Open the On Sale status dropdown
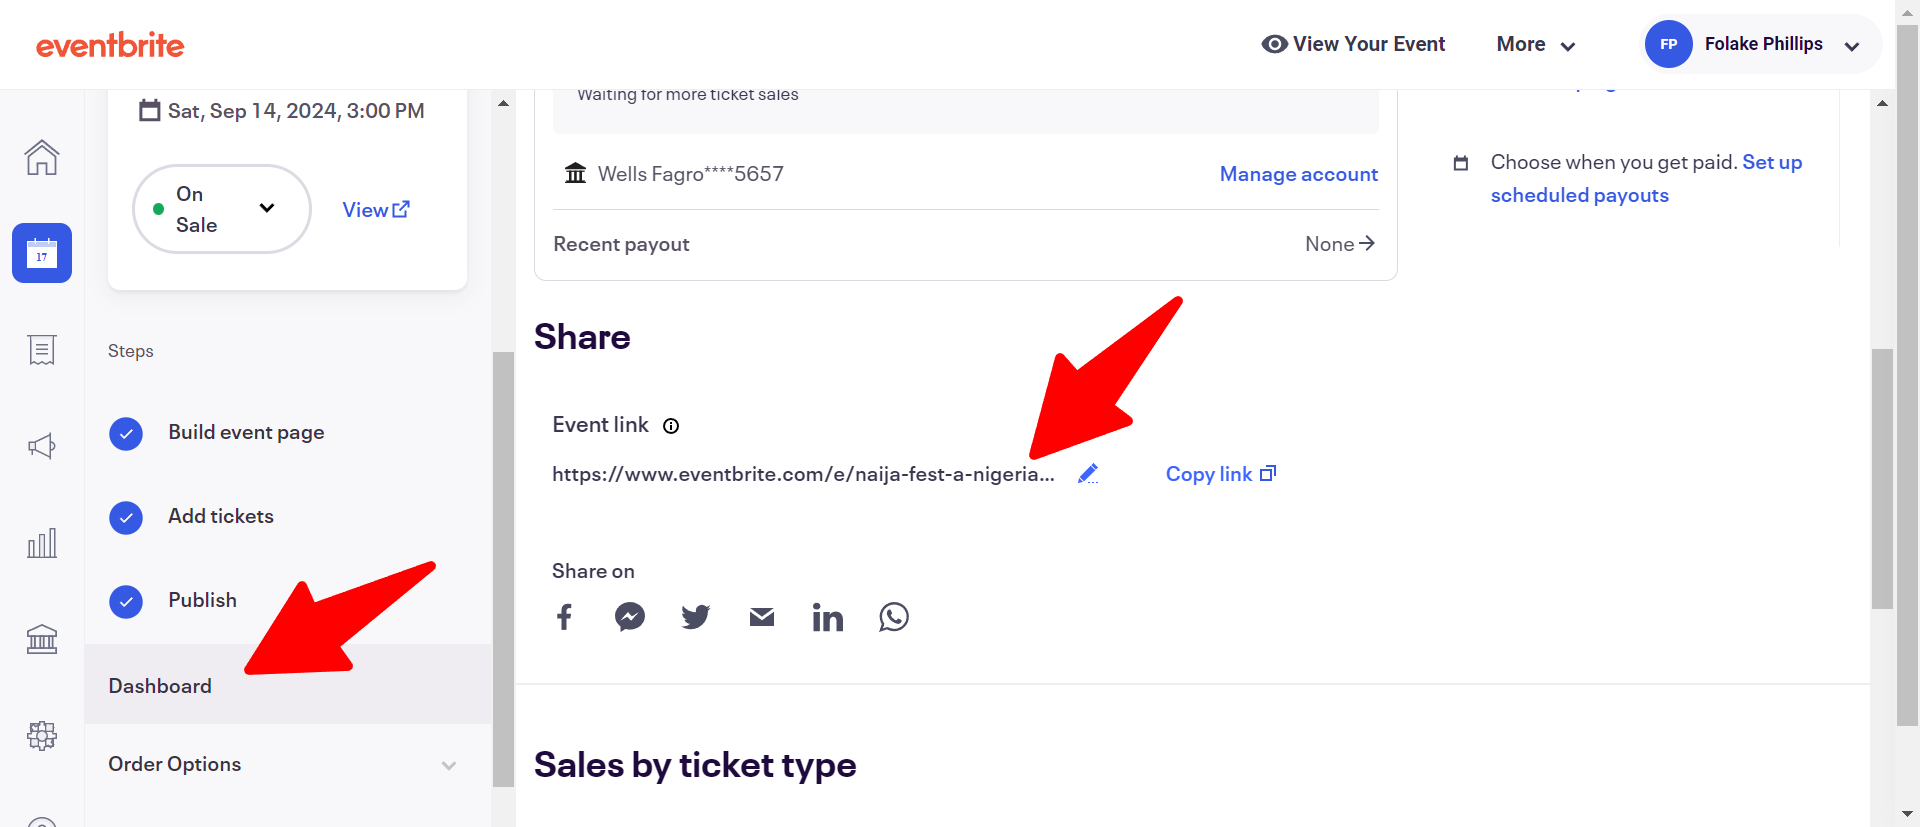The width and height of the screenshot is (1920, 827). [222, 209]
